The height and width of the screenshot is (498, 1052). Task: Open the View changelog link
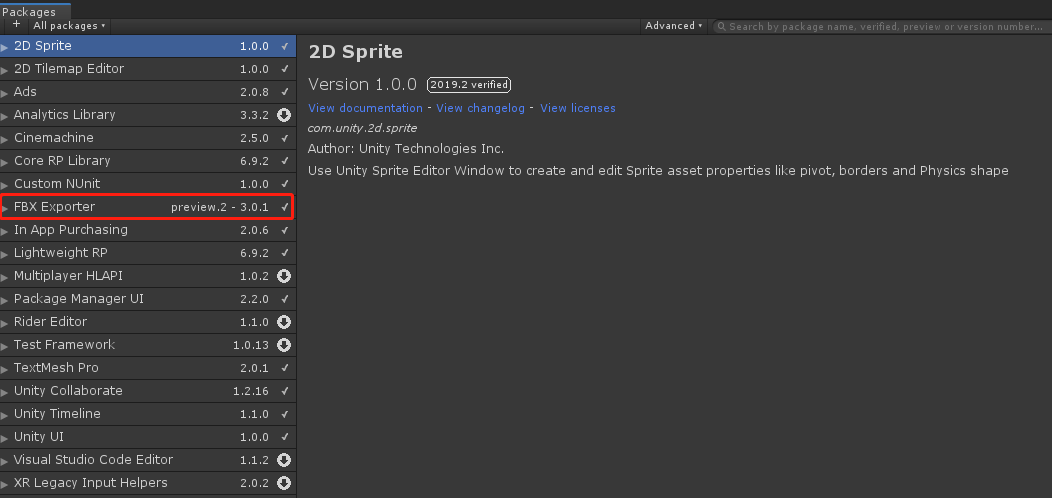click(x=480, y=108)
